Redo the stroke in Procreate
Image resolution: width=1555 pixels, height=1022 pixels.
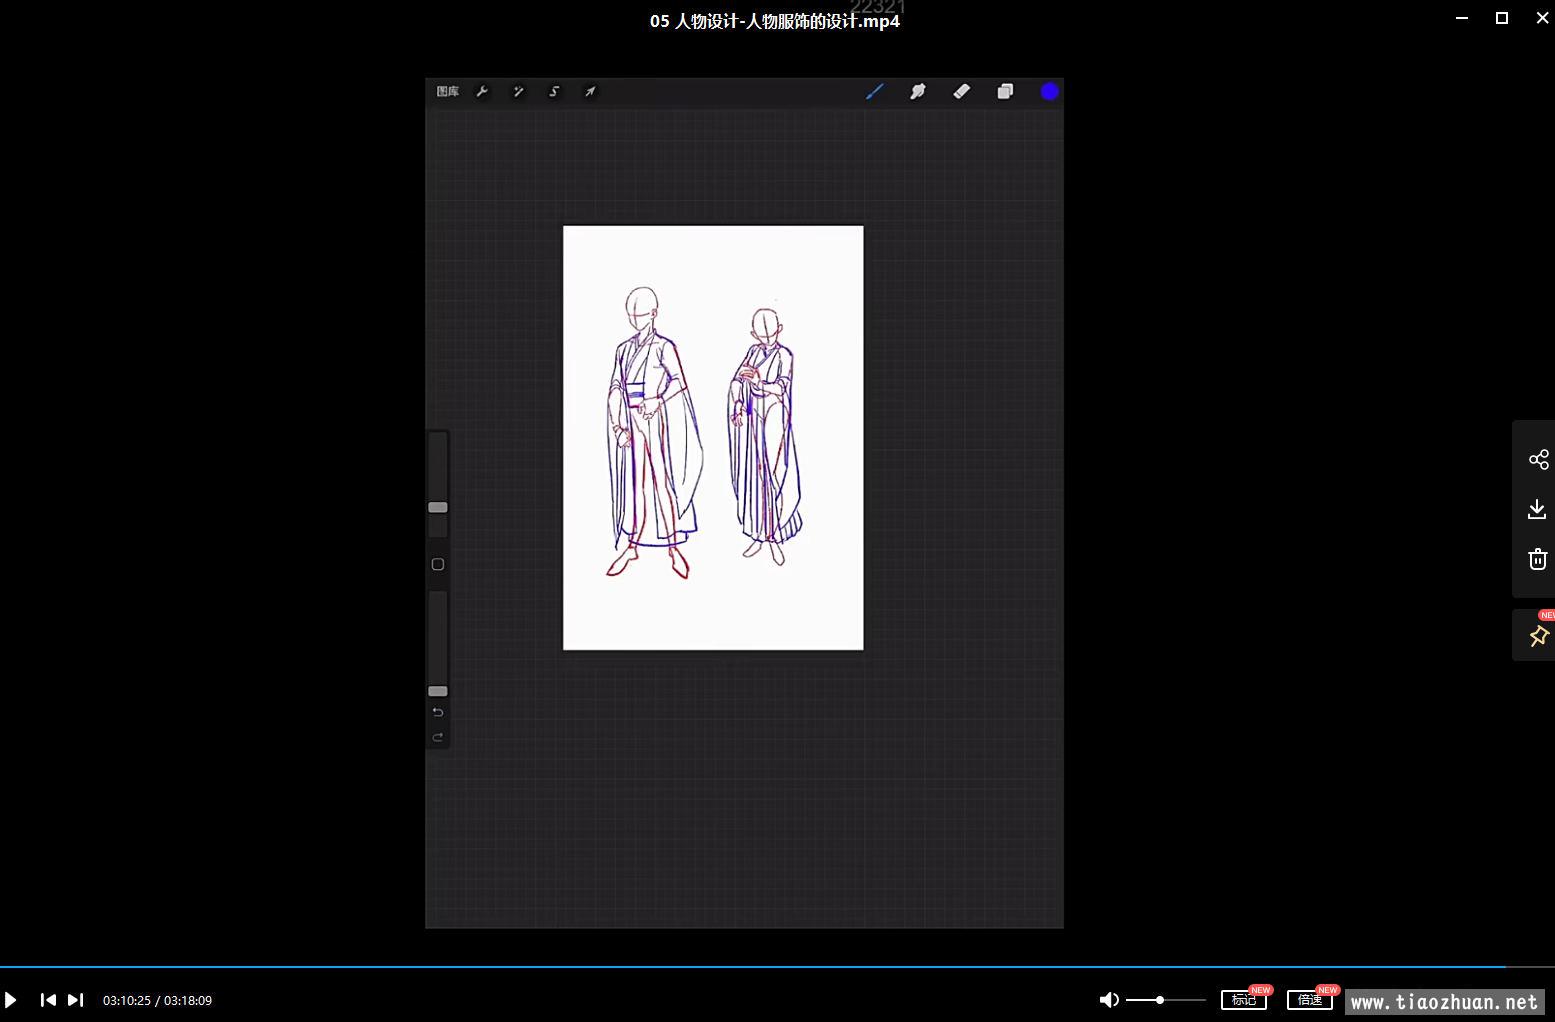click(x=438, y=738)
